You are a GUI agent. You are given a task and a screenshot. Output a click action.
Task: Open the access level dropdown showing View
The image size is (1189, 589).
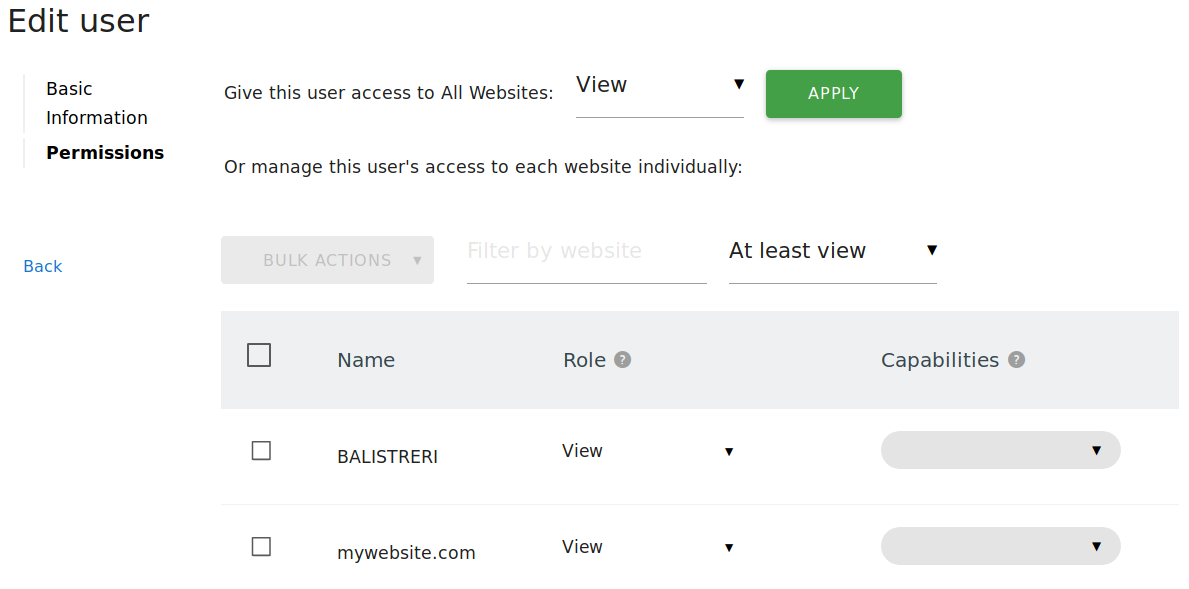(x=659, y=86)
